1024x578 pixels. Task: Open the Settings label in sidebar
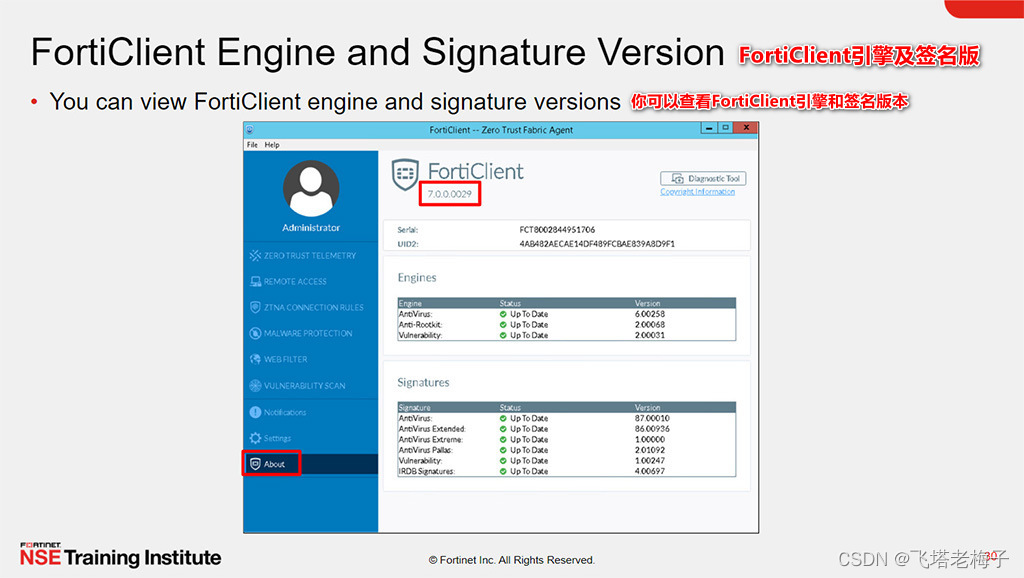278,438
